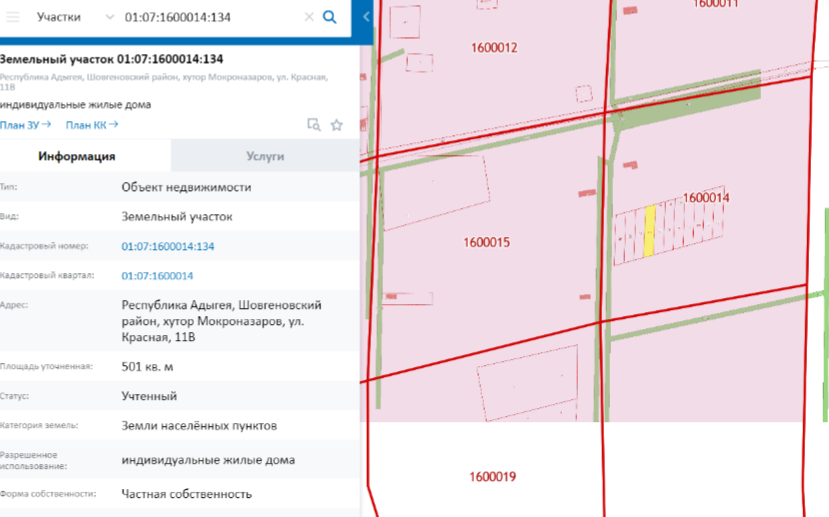Screen dimensions: 829x517
Task: Collapse the side panel with arrow
Action: click(x=366, y=17)
